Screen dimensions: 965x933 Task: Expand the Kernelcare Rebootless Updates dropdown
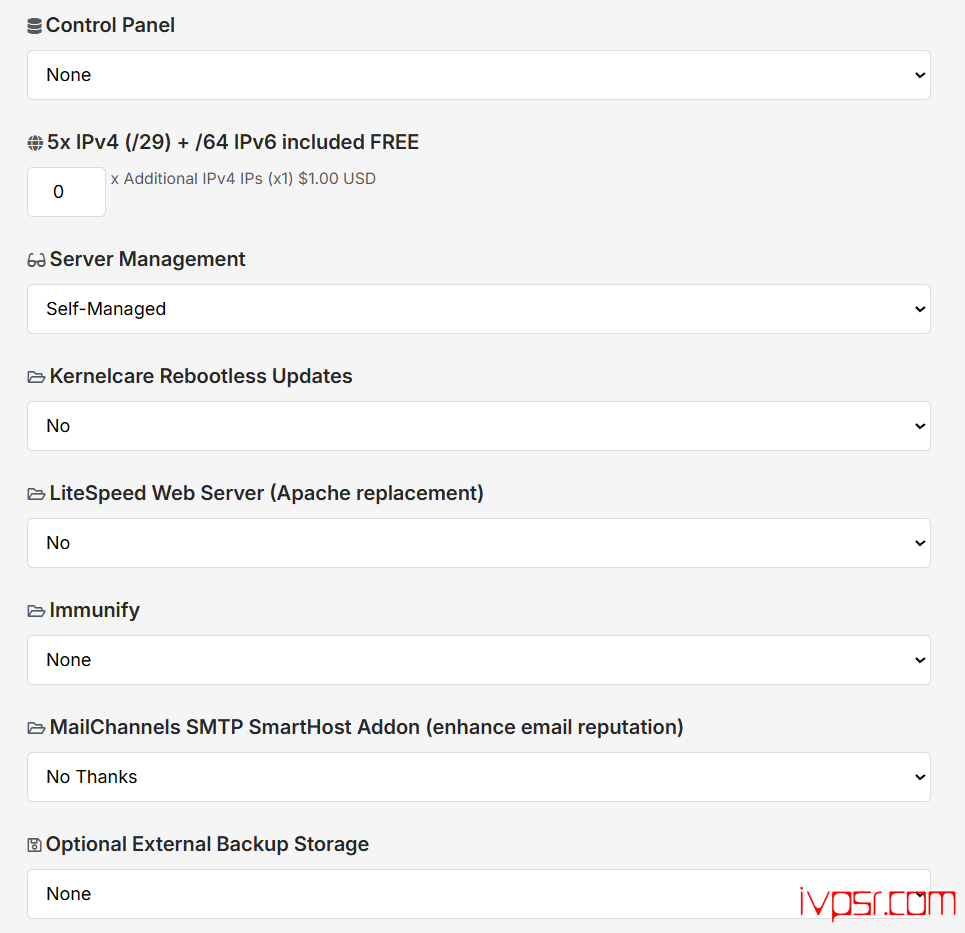pos(478,426)
